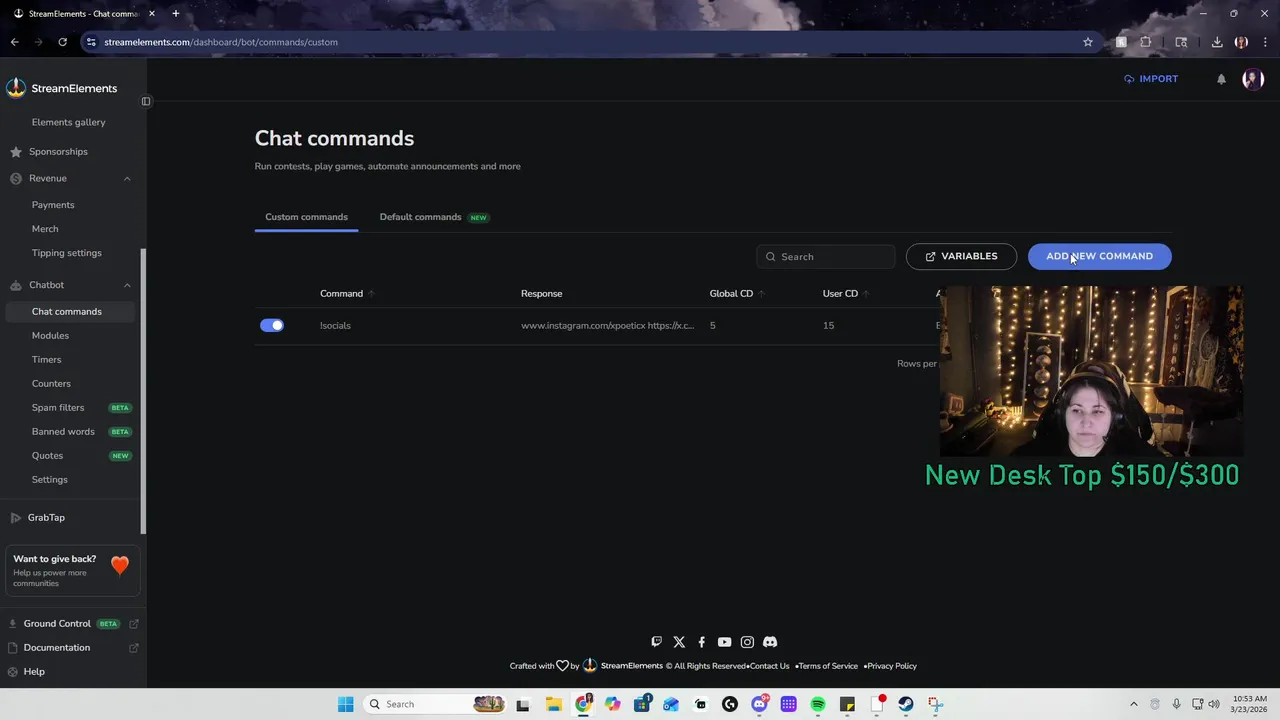
Task: Open the YouTube footer icon
Action: pyautogui.click(x=724, y=642)
